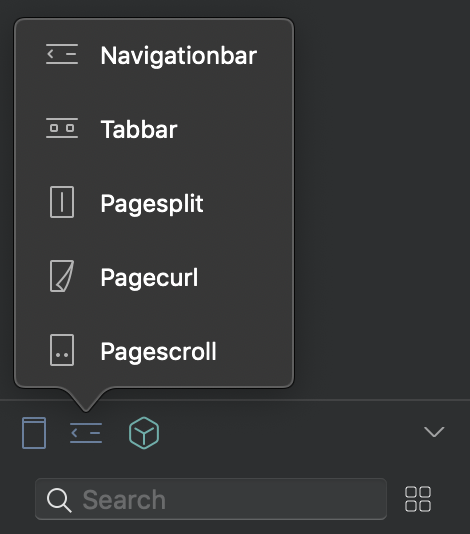Click the Tabbar icon with two squares
The image size is (470, 534).
tap(62, 128)
